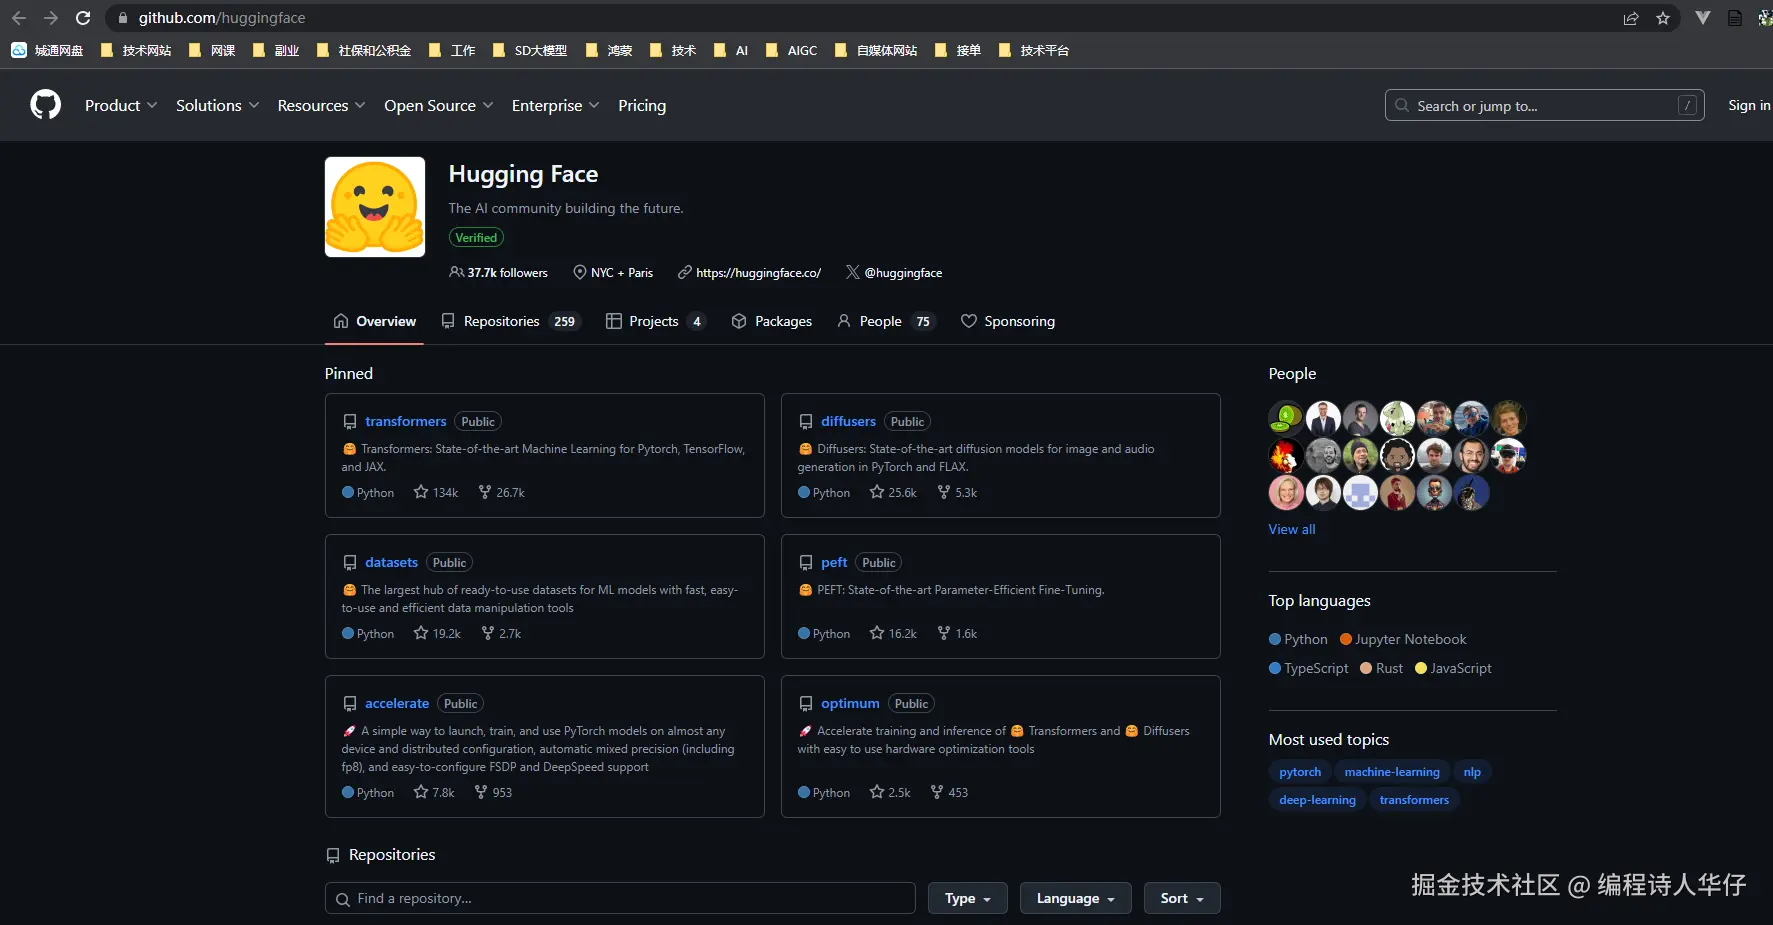
Task: Open the Language filter dropdown
Action: [x=1076, y=898]
